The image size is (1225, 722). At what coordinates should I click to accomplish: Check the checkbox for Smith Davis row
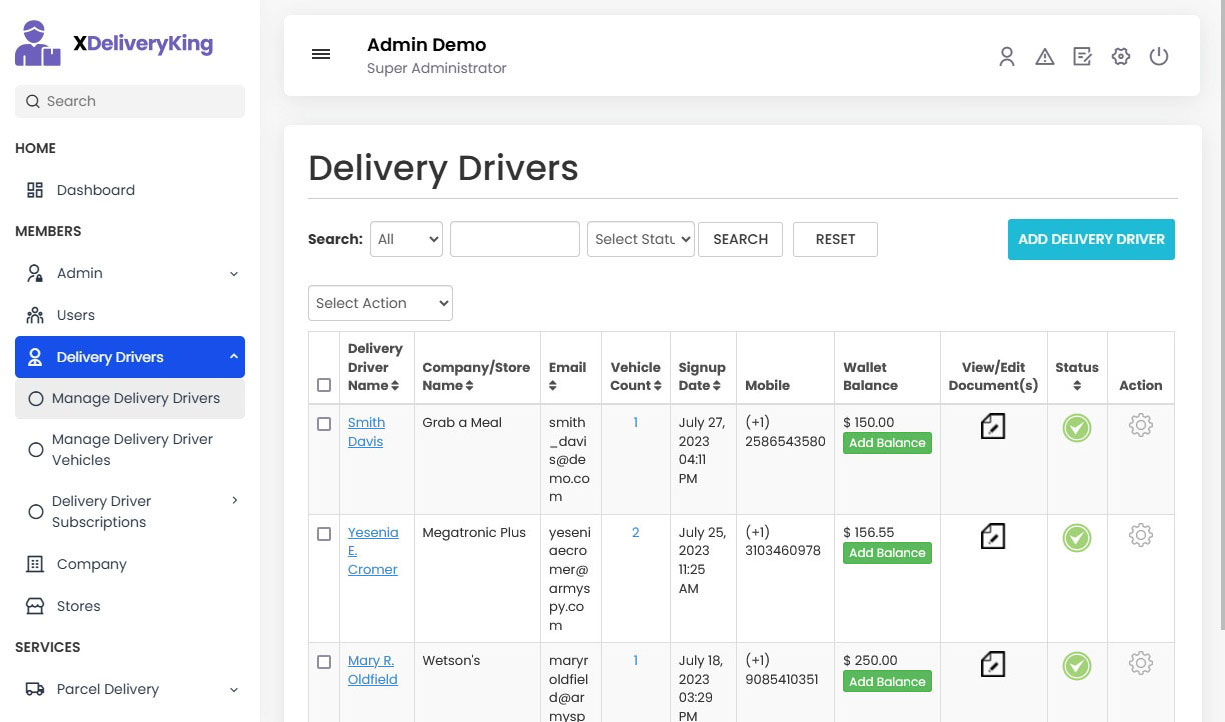[x=324, y=423]
